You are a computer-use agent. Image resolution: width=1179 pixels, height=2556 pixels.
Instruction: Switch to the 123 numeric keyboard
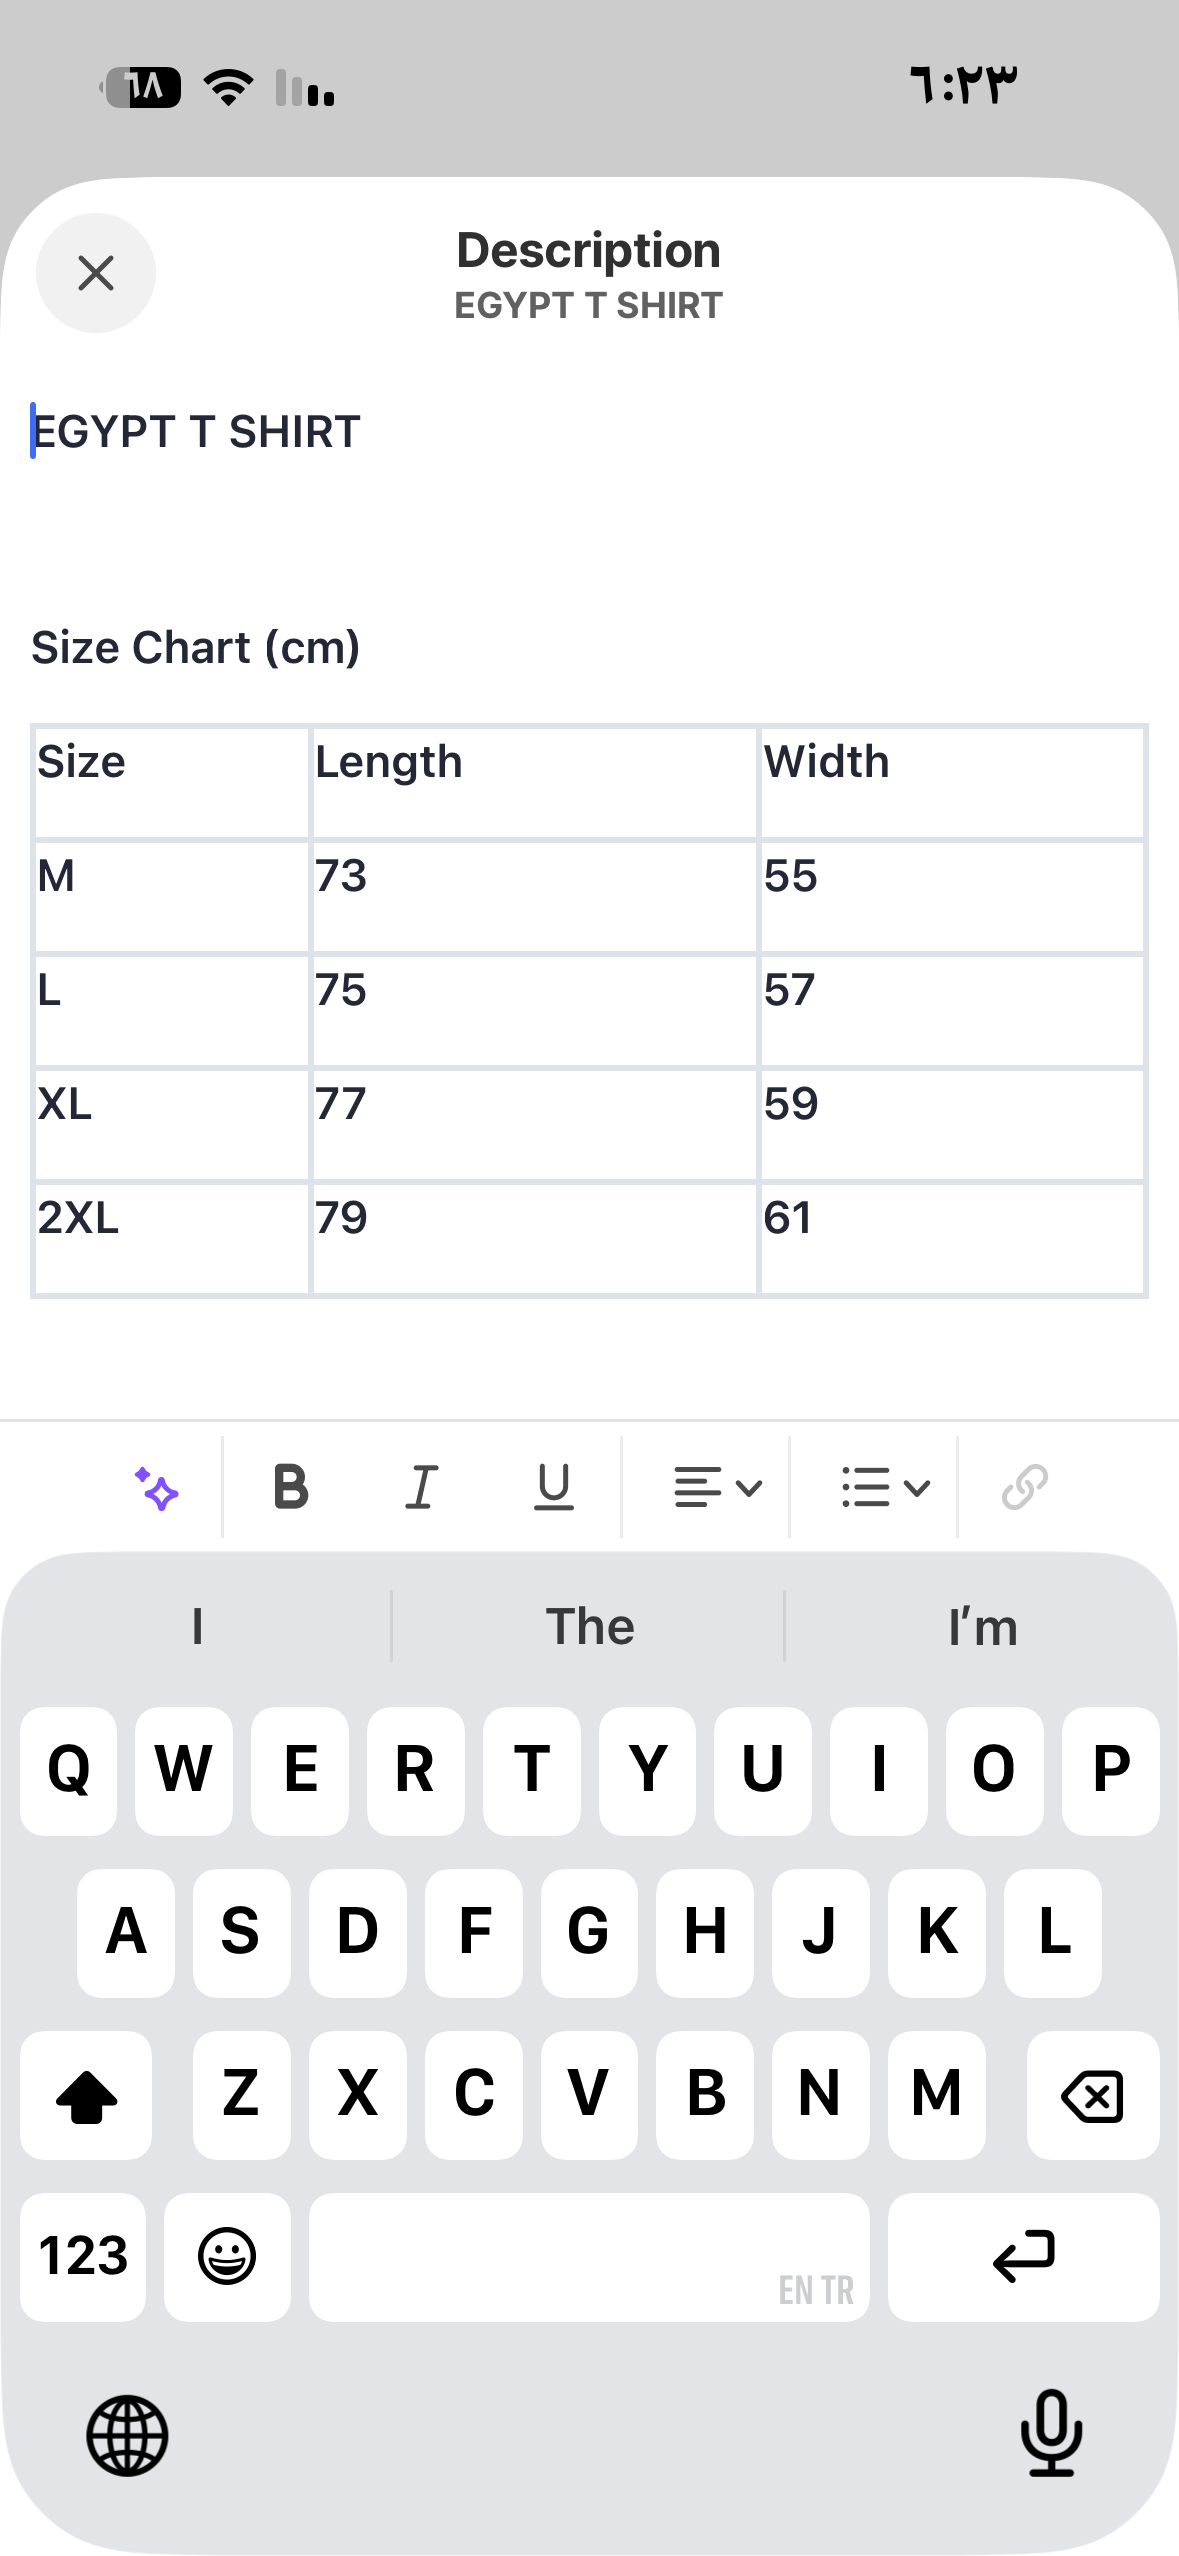point(83,2257)
